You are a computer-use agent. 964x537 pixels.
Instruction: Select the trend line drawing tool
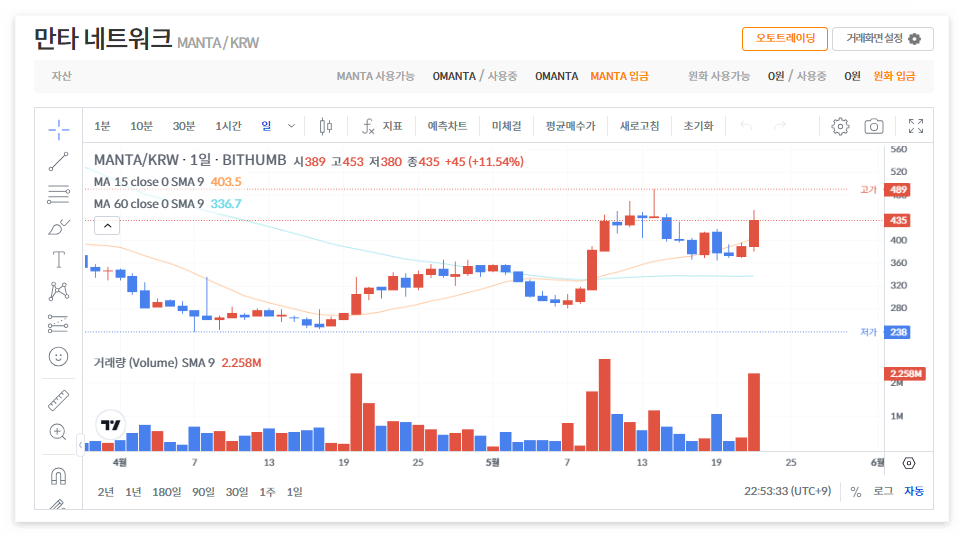click(x=58, y=162)
